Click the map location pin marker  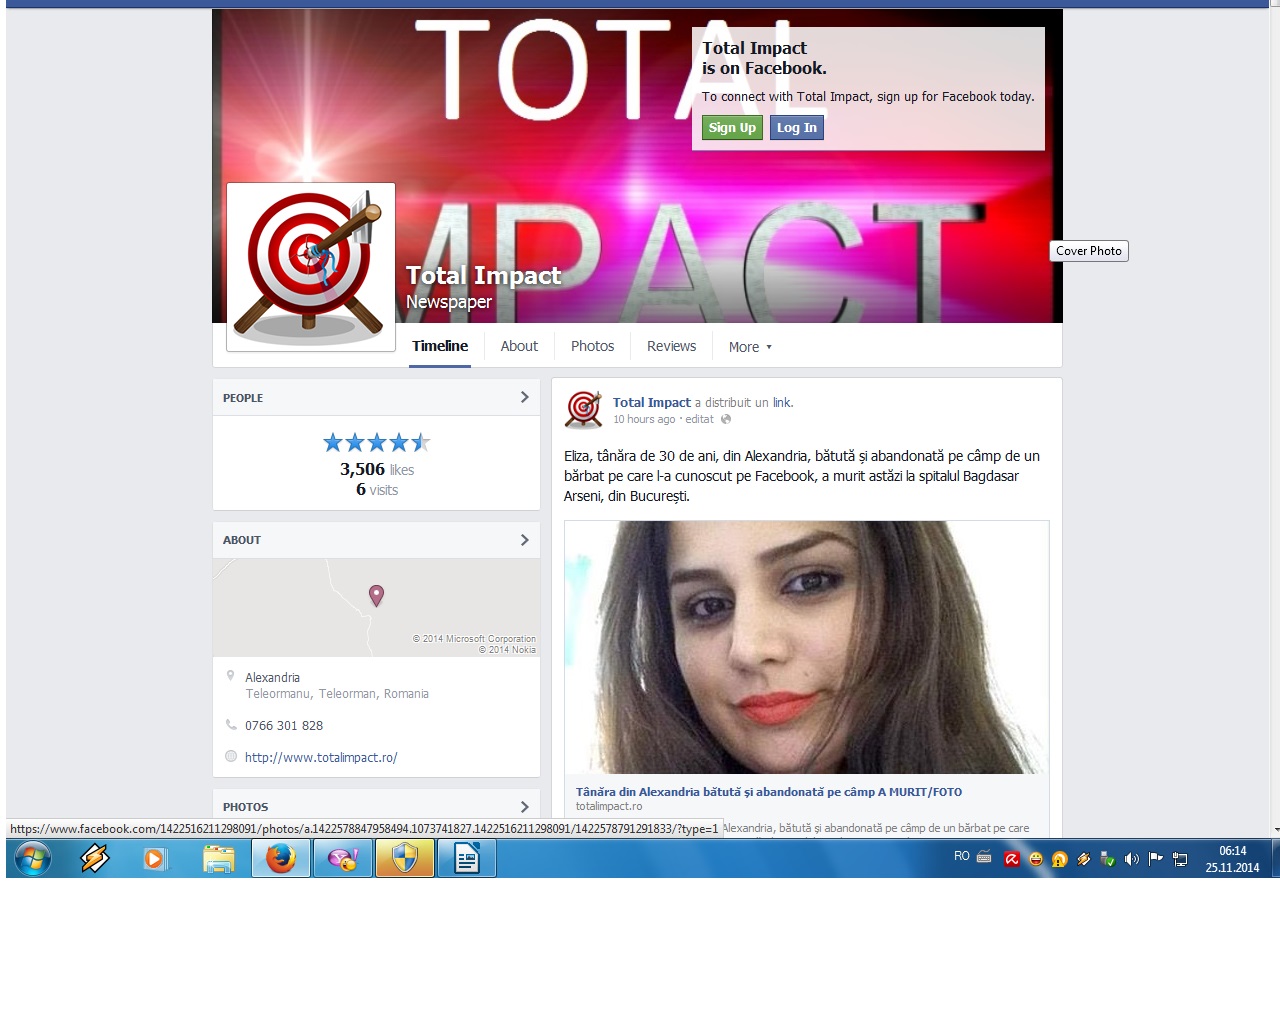tap(376, 595)
